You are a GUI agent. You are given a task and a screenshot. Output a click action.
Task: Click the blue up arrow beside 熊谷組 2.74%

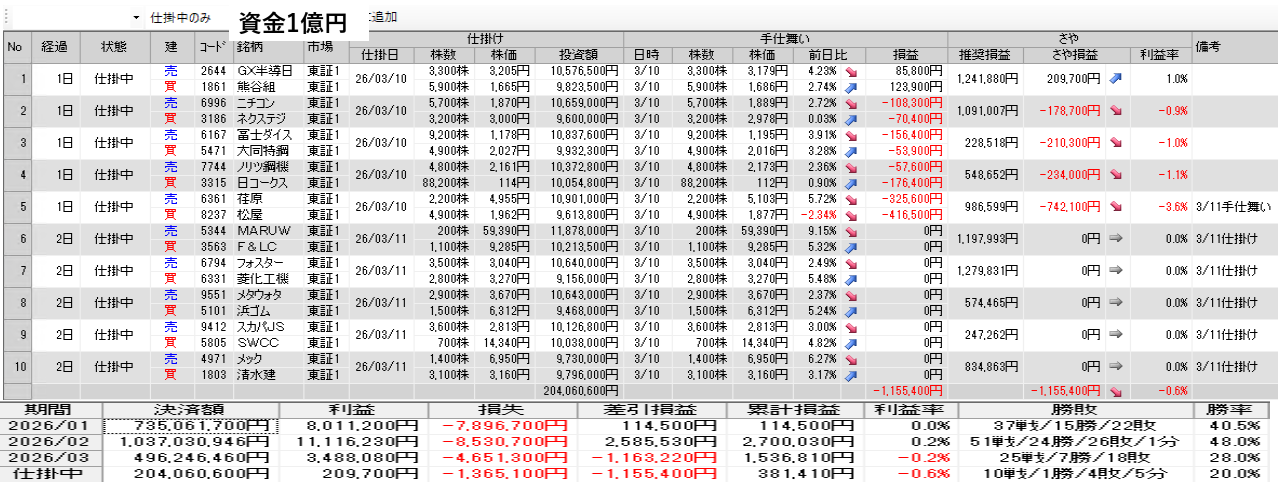click(x=851, y=87)
